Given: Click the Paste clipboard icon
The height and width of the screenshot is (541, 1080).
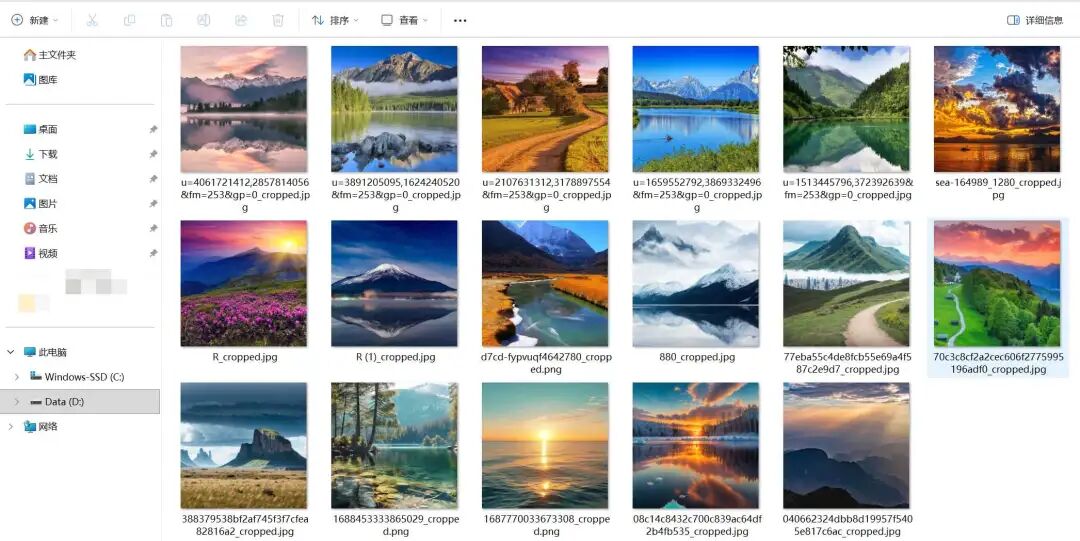Looking at the screenshot, I should pos(166,21).
